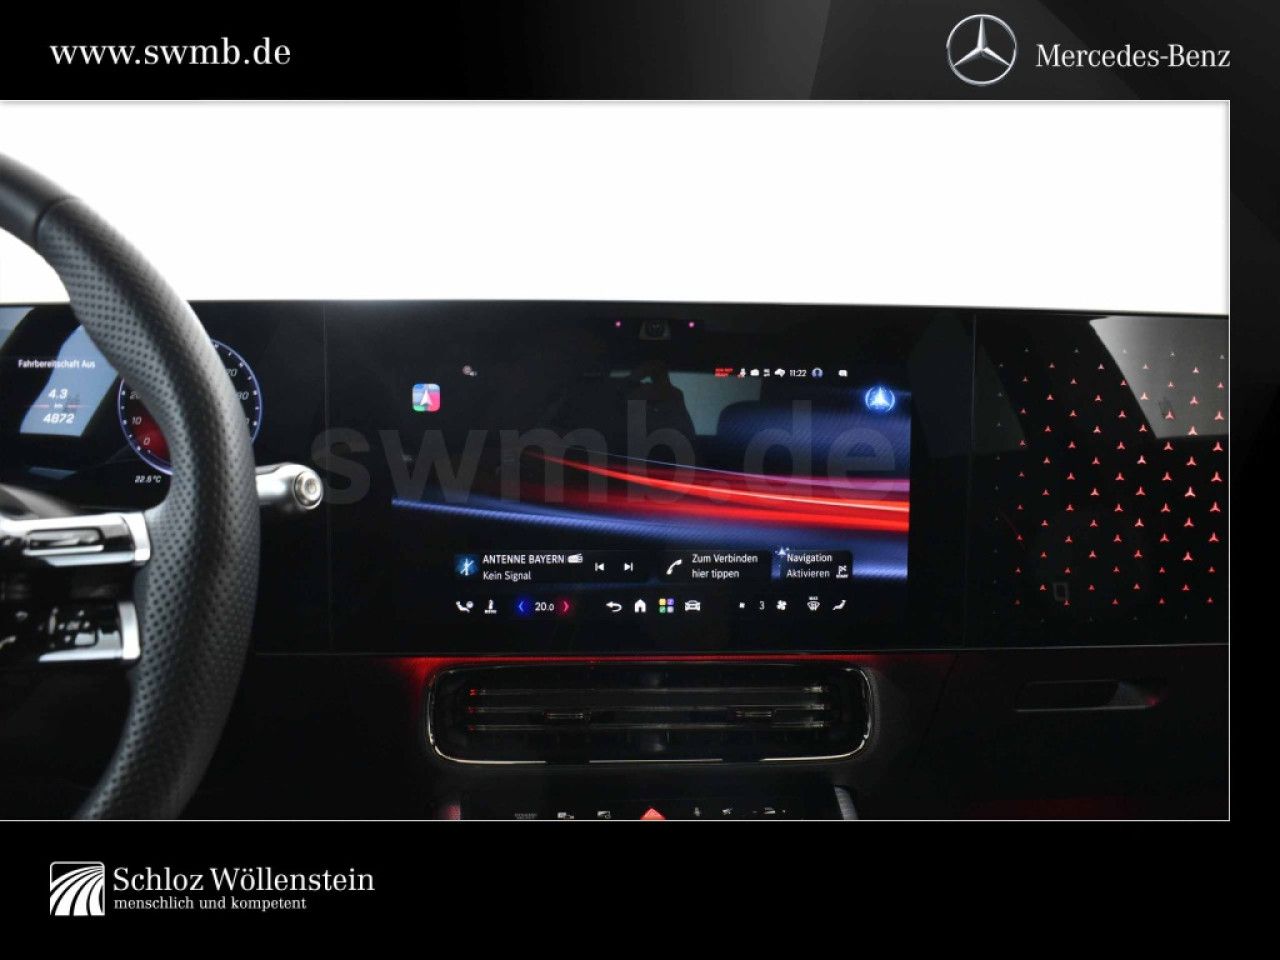The image size is (1280, 960).
Task: Open the colorful apps grid
Action: pos(666,606)
